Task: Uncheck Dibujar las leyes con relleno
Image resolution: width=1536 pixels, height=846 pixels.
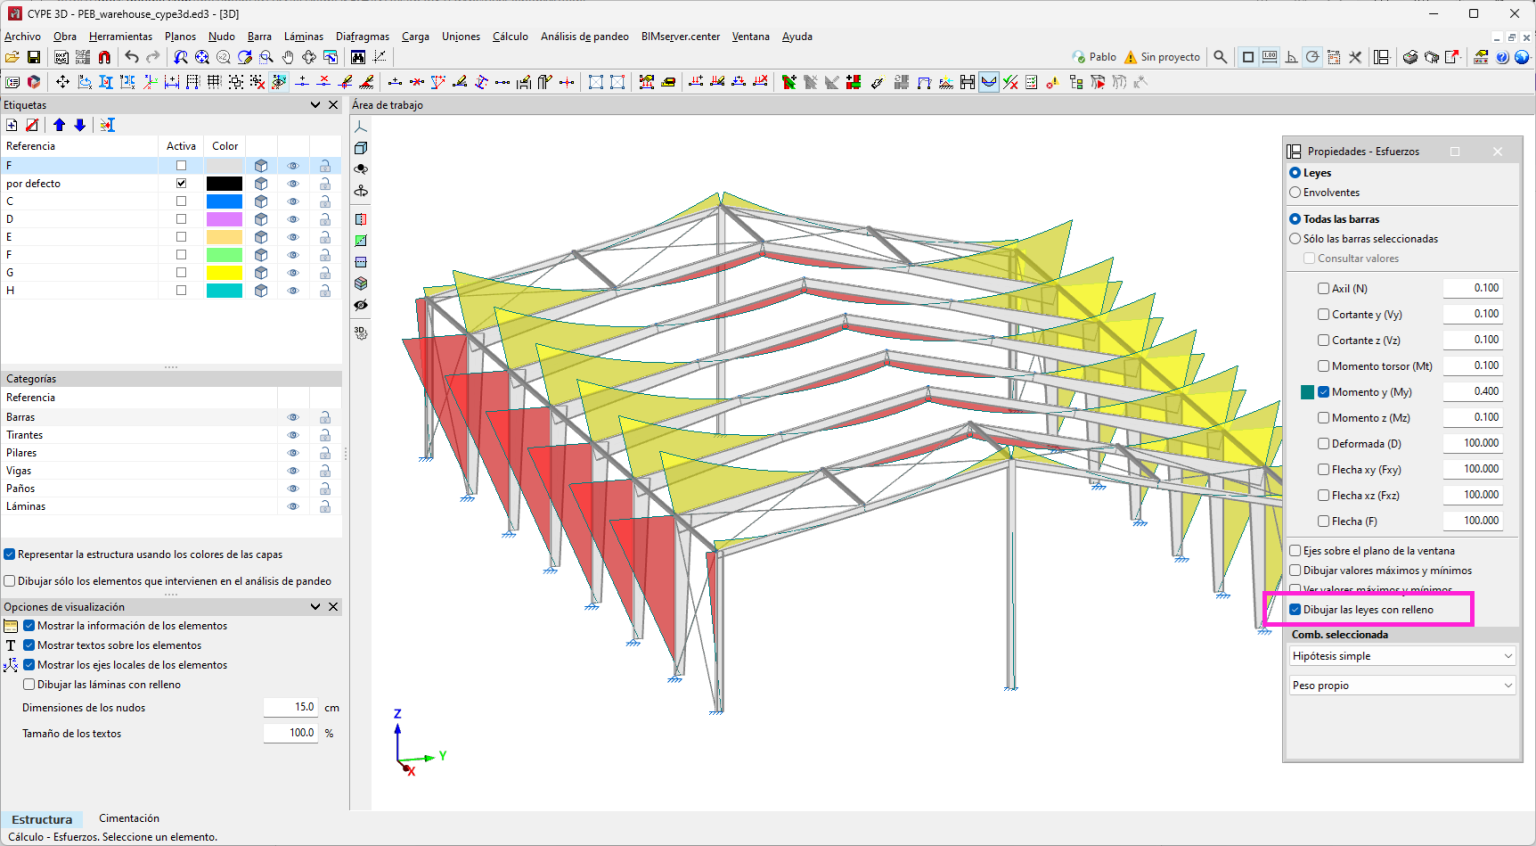Action: pyautogui.click(x=1295, y=610)
